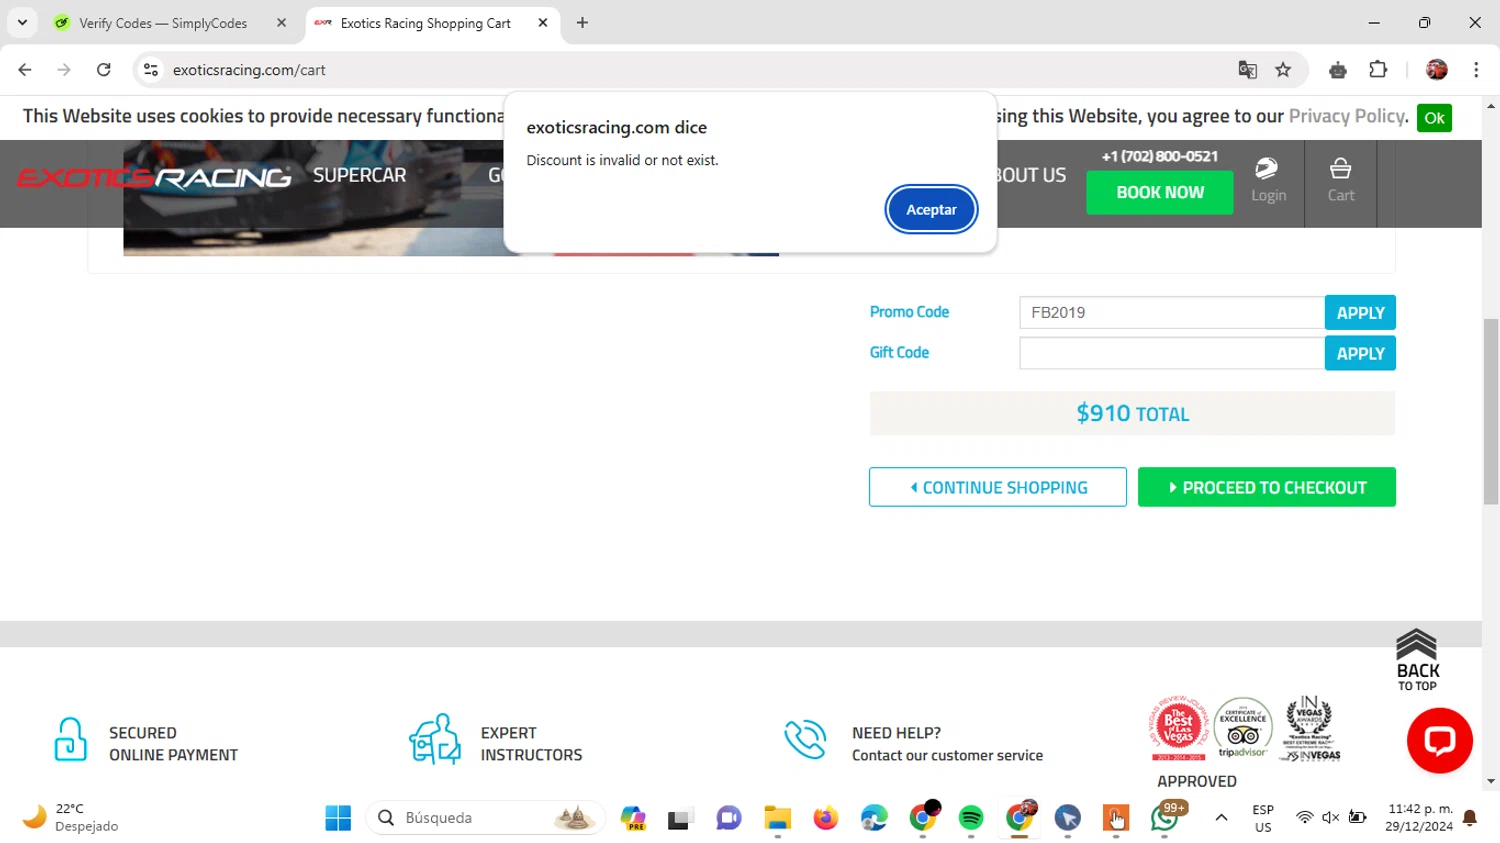The width and height of the screenshot is (1500, 843).
Task: Click the $910 TOTAL amount
Action: point(1132,413)
